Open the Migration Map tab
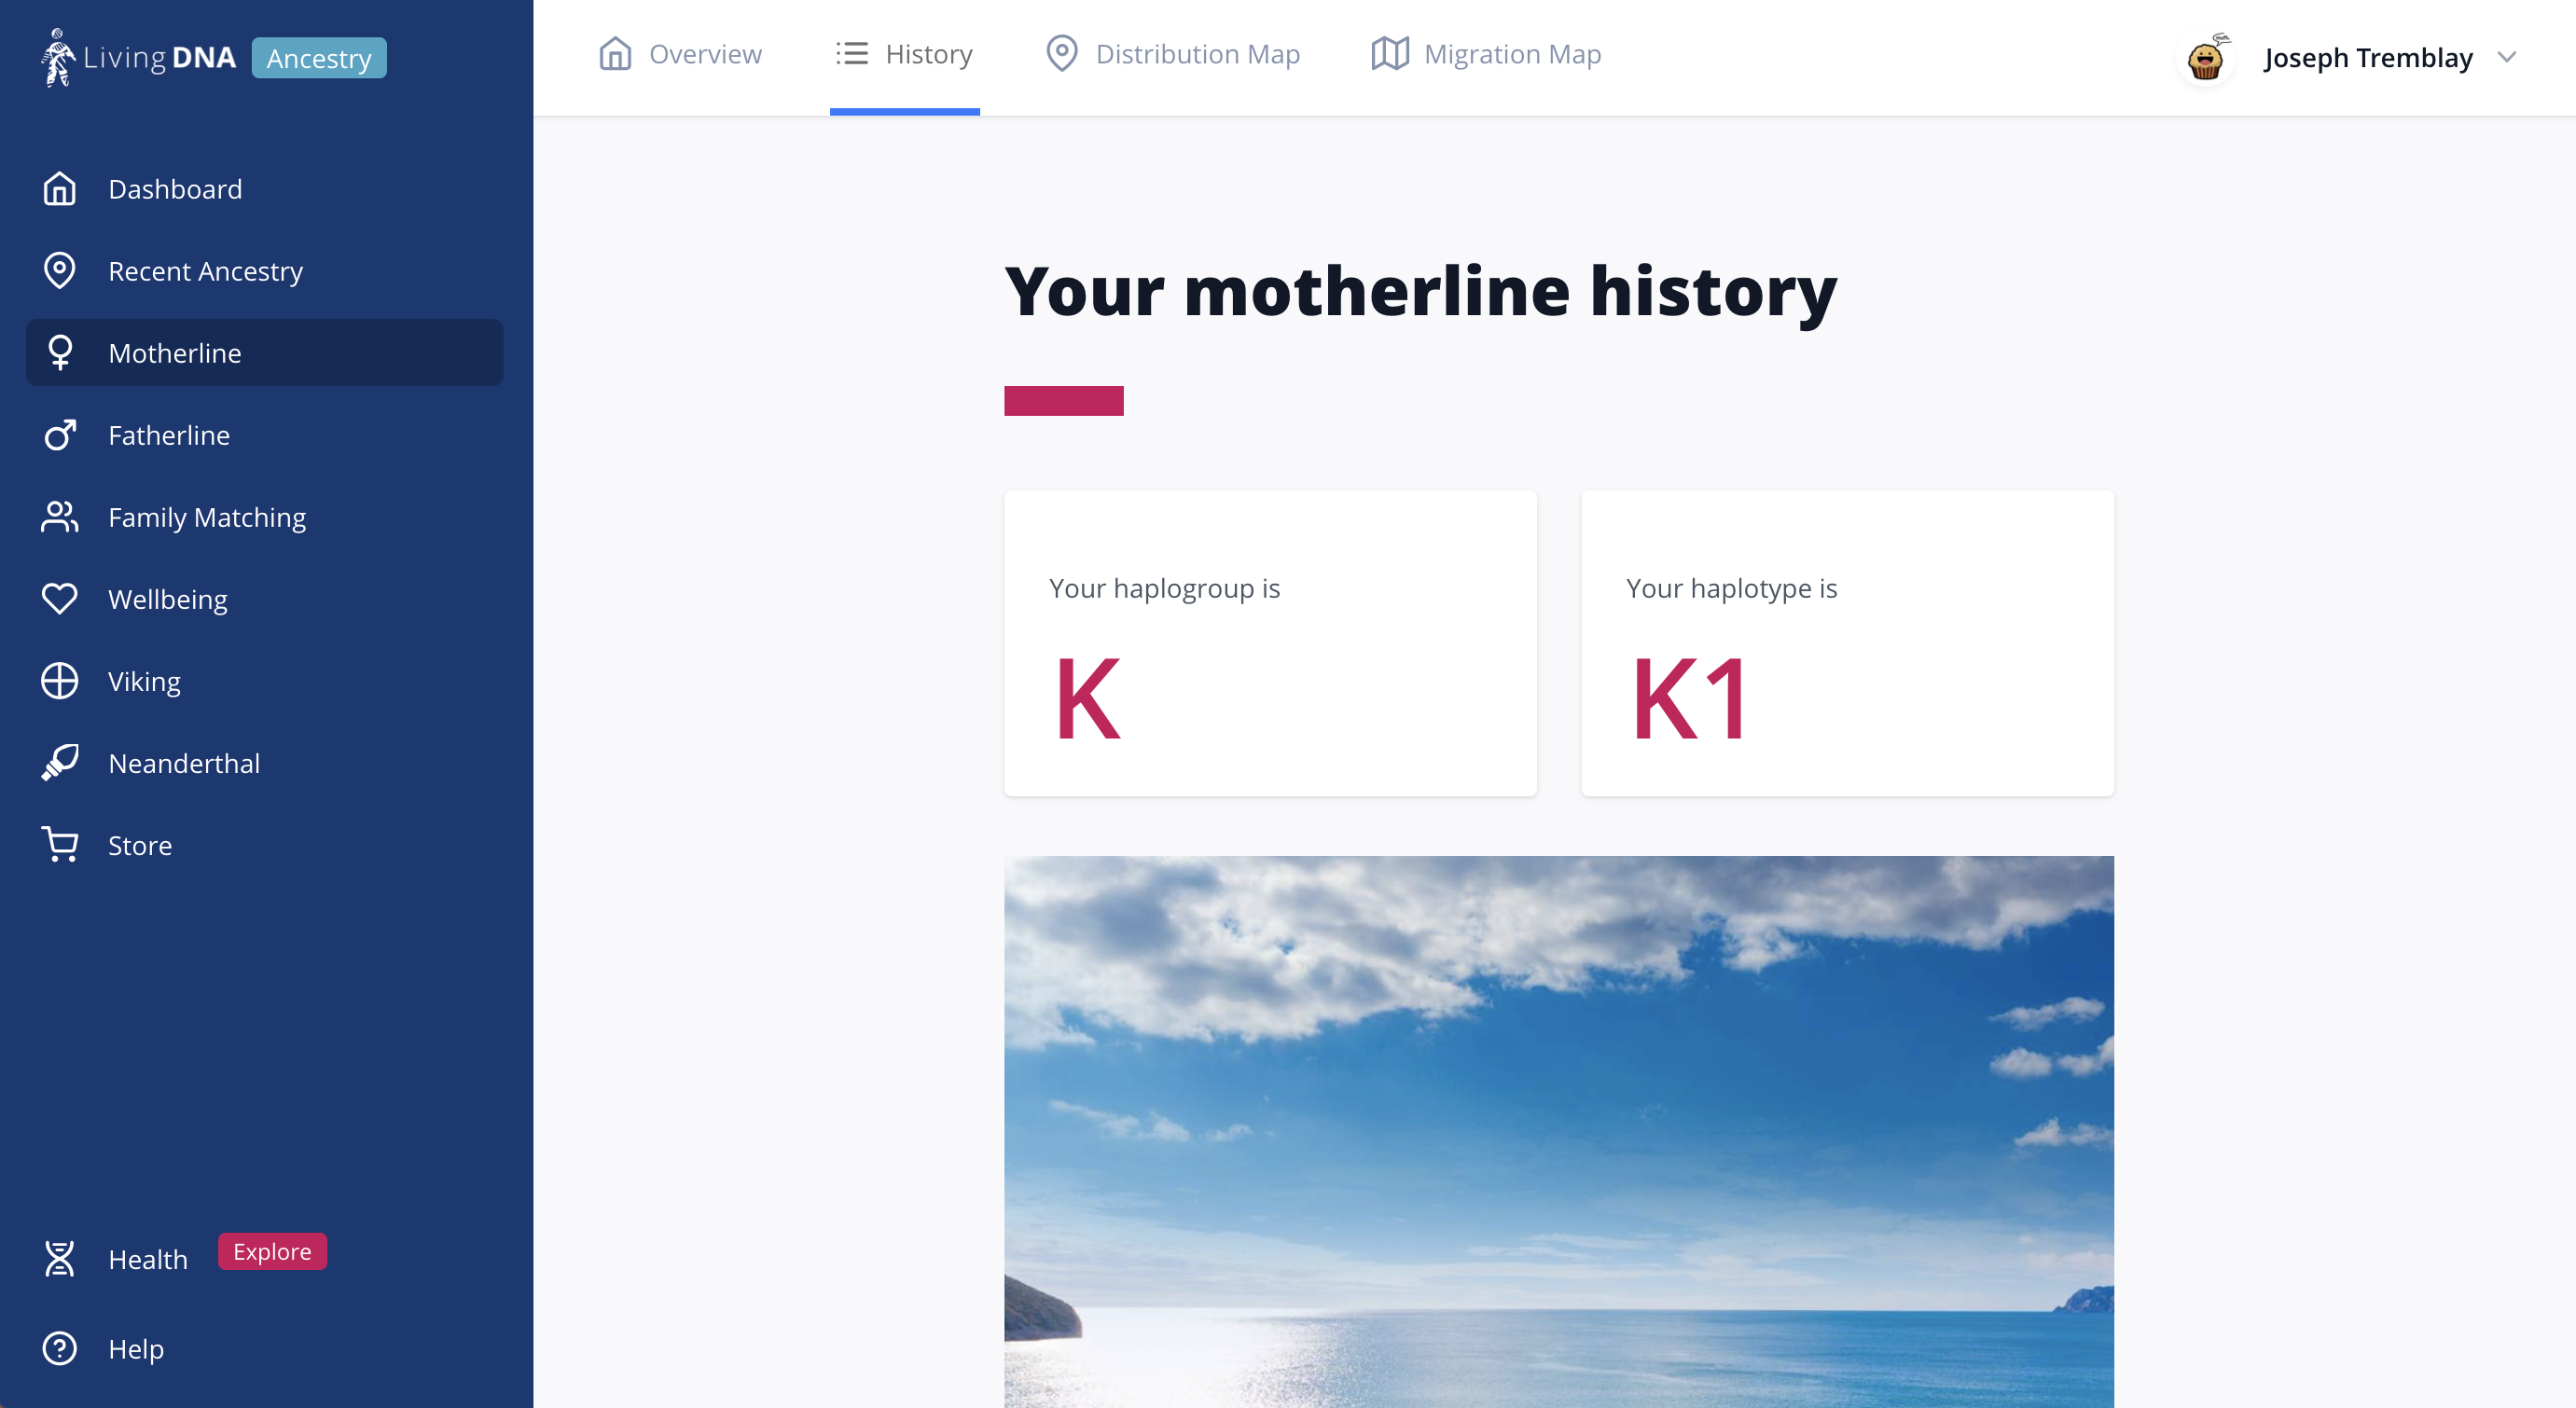The width and height of the screenshot is (2576, 1408). click(x=1486, y=54)
